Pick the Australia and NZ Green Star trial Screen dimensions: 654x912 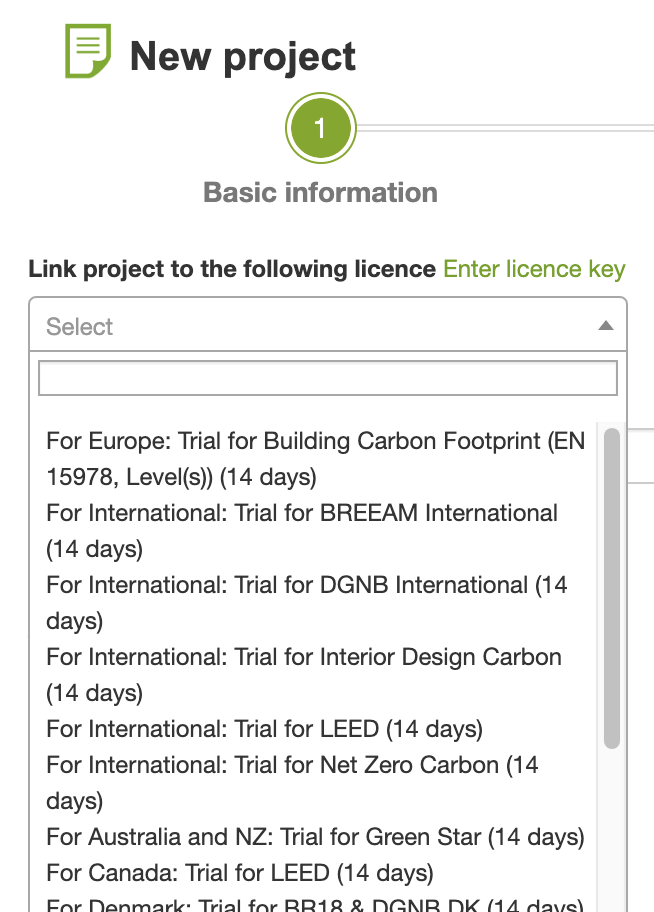(315, 836)
